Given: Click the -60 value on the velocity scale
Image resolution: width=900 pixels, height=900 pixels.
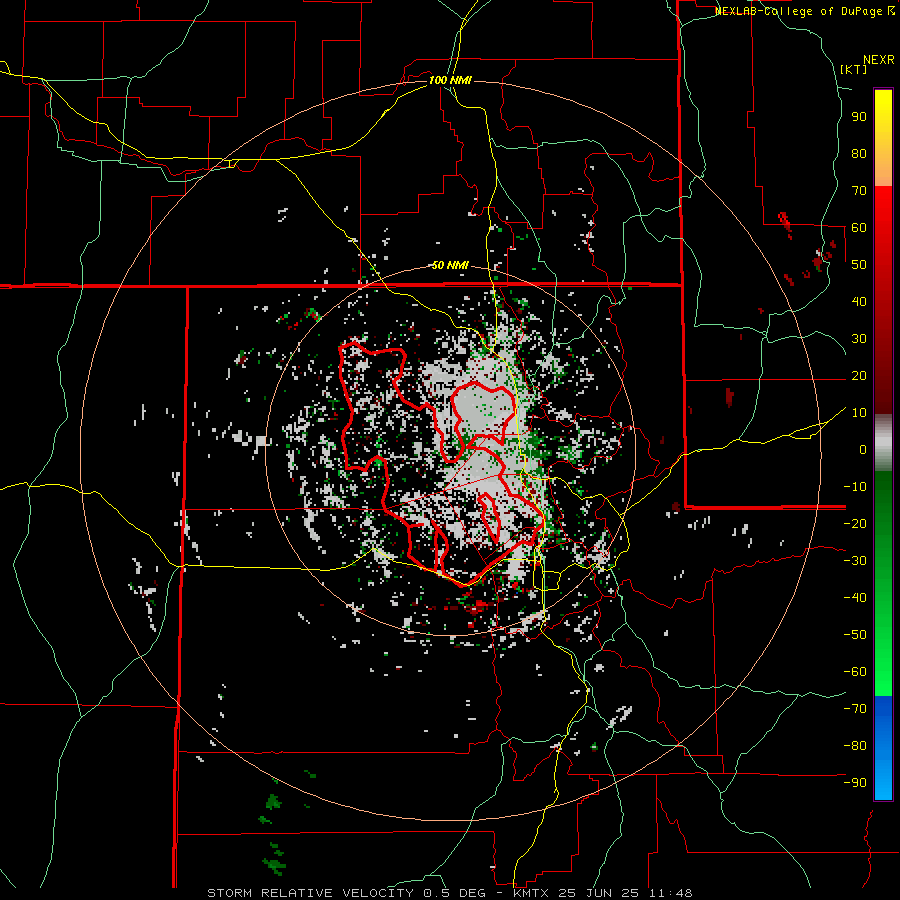Looking at the screenshot, I should click(855, 672).
